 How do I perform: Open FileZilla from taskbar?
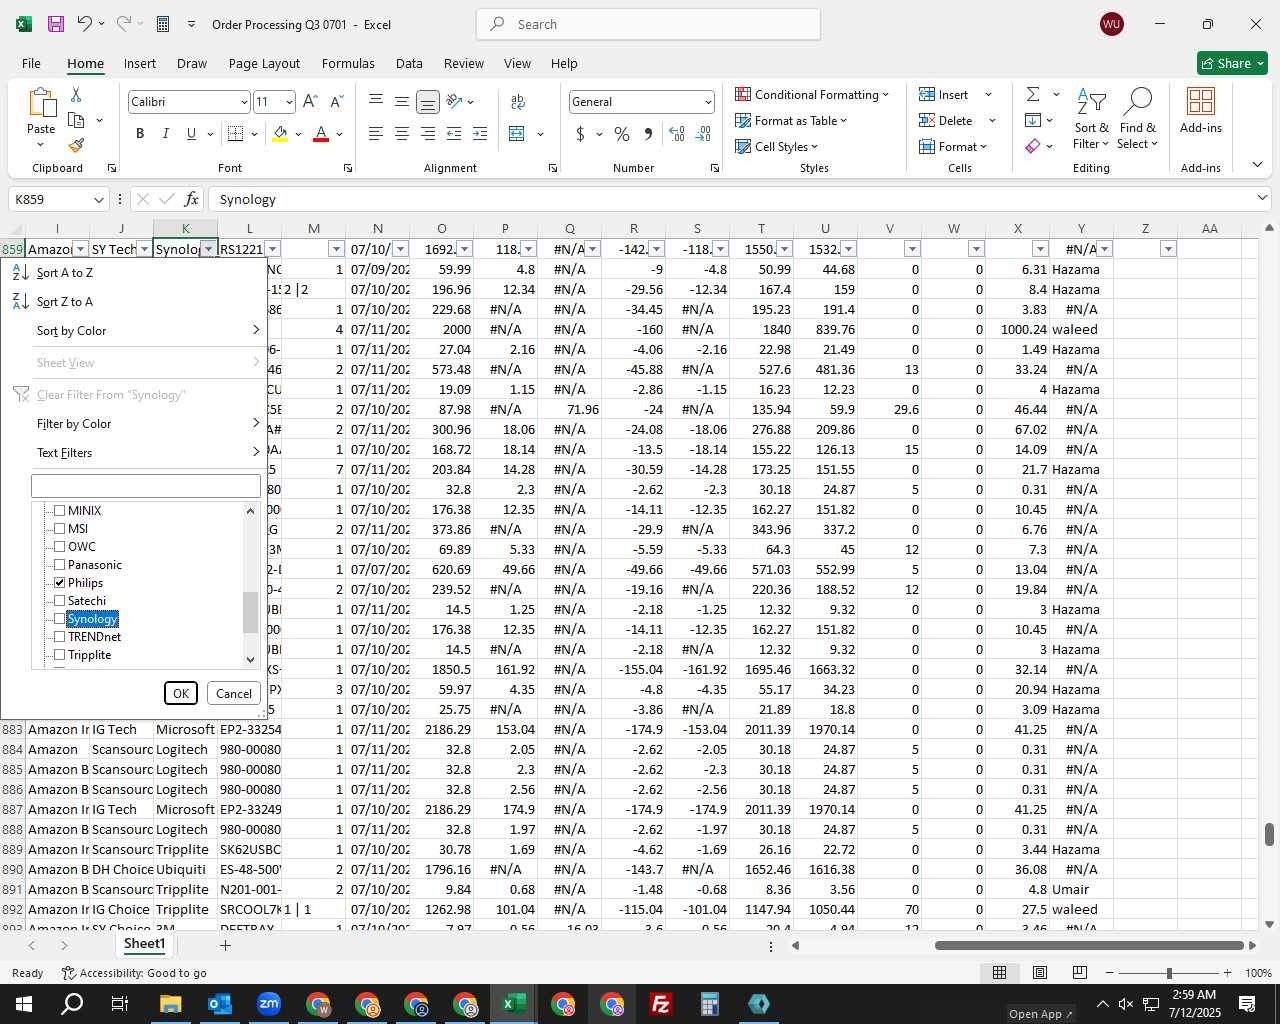coord(660,1004)
